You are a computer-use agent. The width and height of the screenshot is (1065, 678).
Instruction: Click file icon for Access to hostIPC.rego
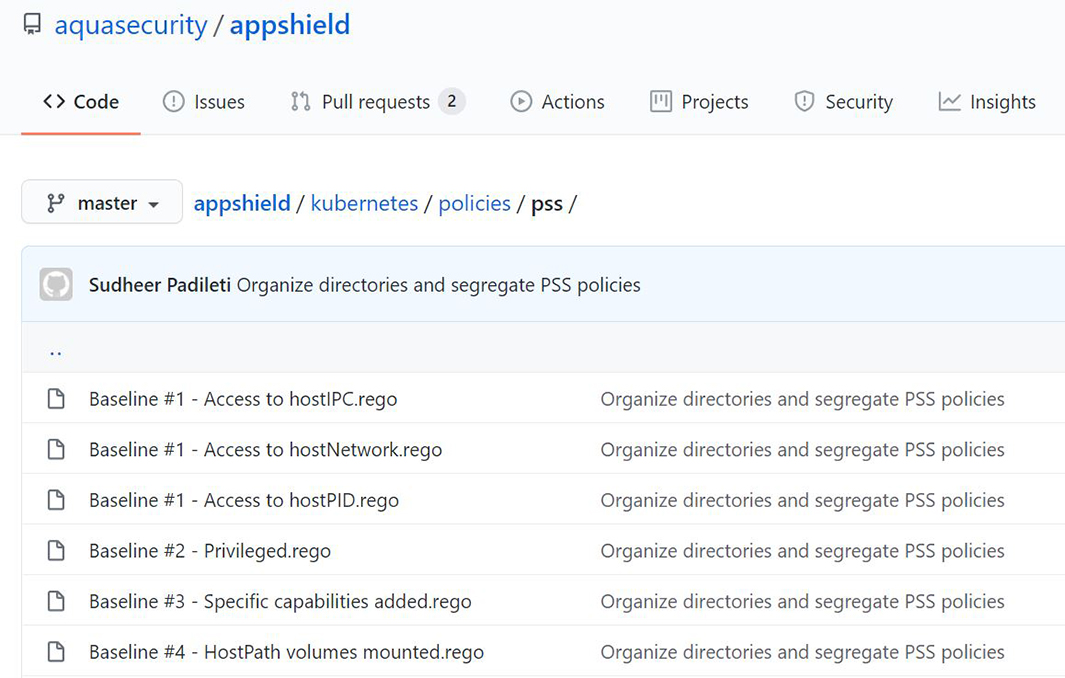56,399
